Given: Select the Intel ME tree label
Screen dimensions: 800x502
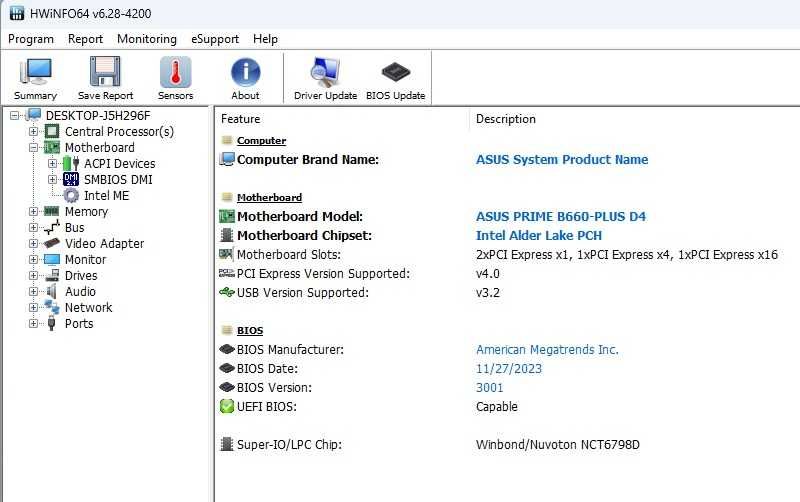Looking at the screenshot, I should pyautogui.click(x=106, y=195).
